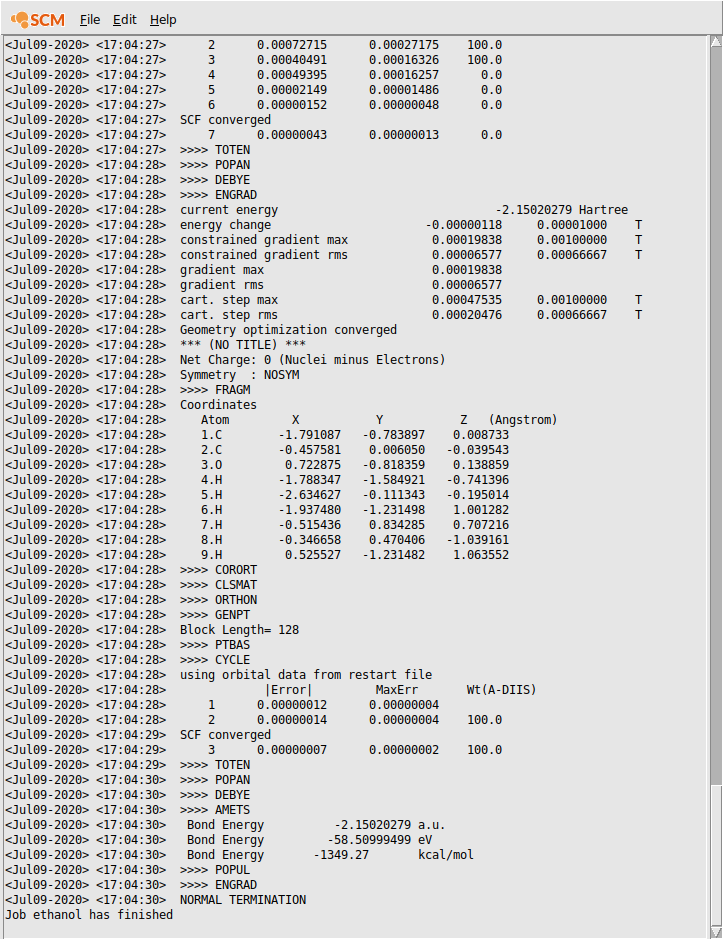723x939 pixels.
Task: Click the '1.C' atom coordinates row
Action: click(x=380, y=435)
